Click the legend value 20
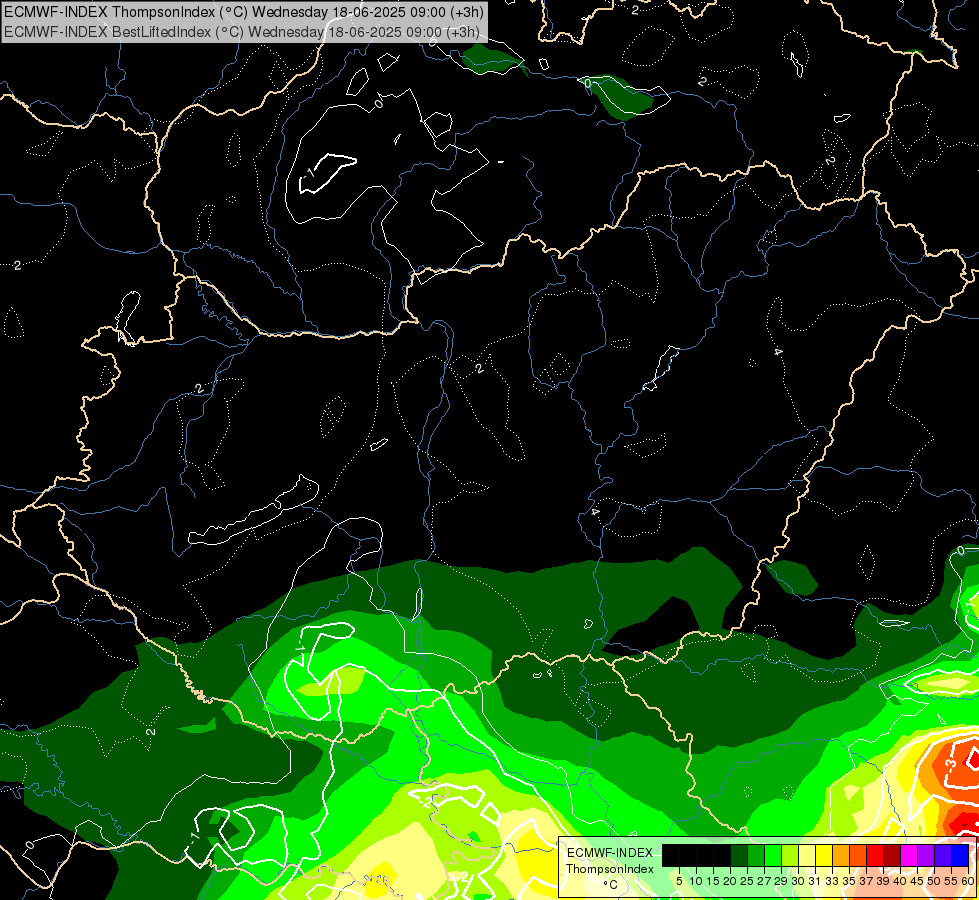 pos(730,881)
